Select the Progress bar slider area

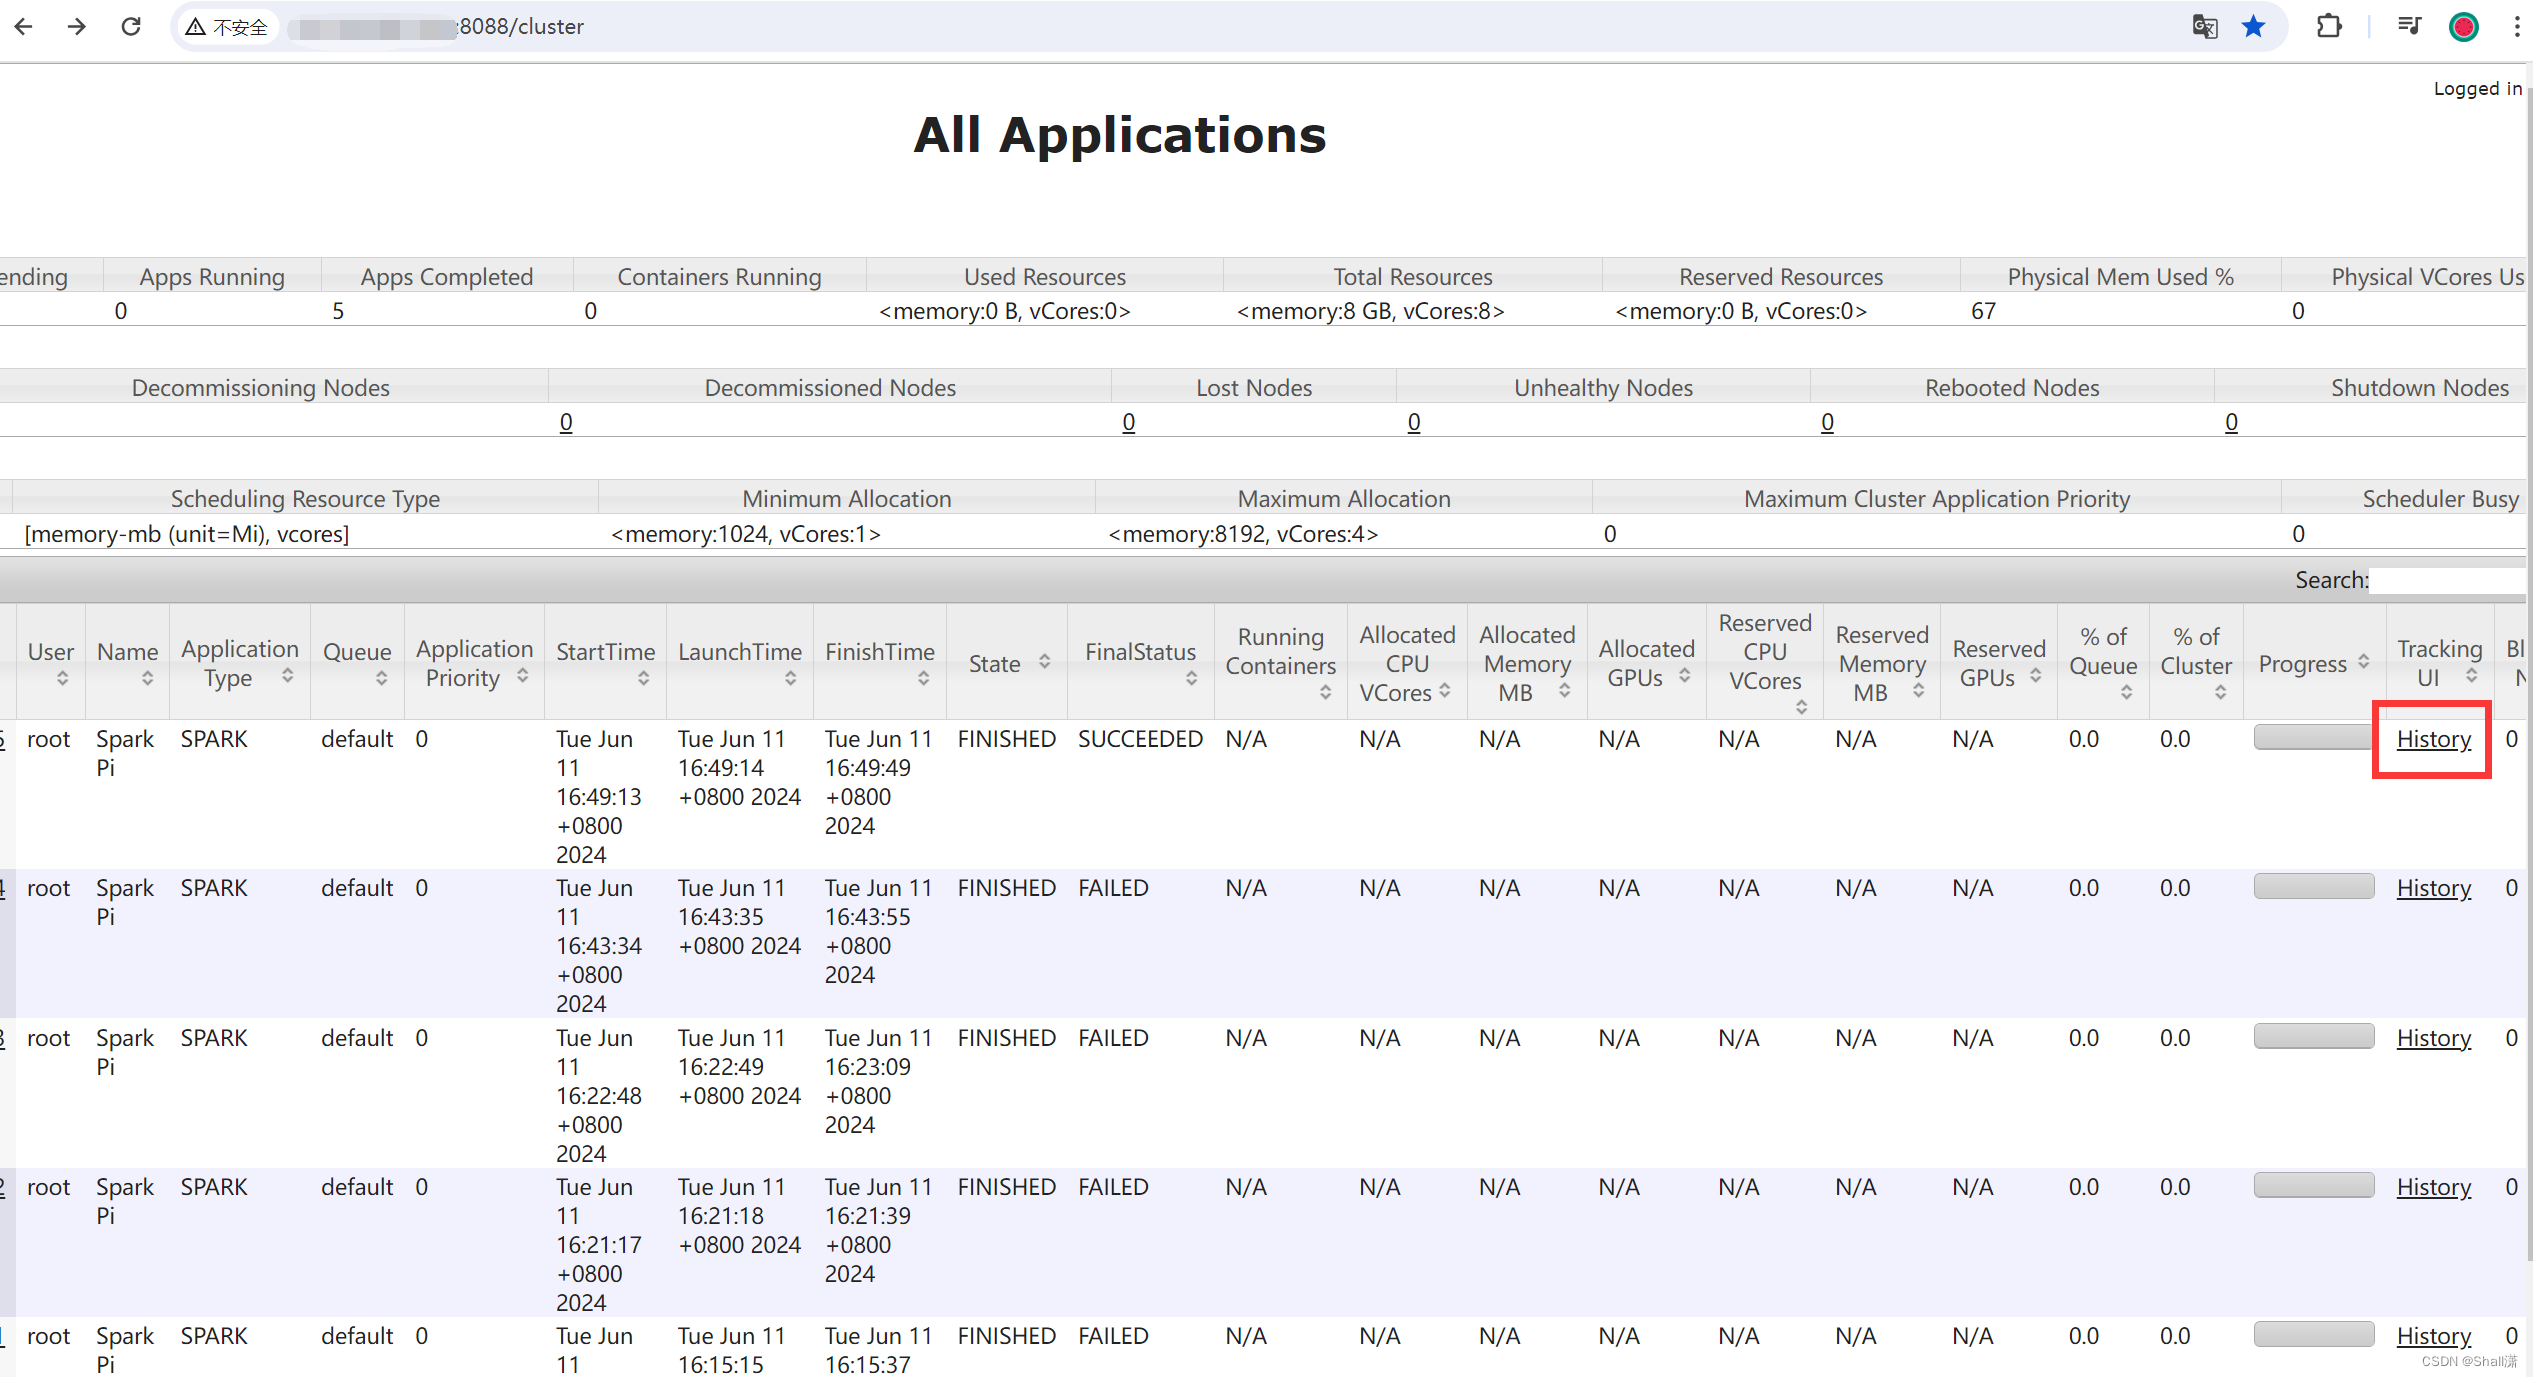pyautogui.click(x=2311, y=736)
